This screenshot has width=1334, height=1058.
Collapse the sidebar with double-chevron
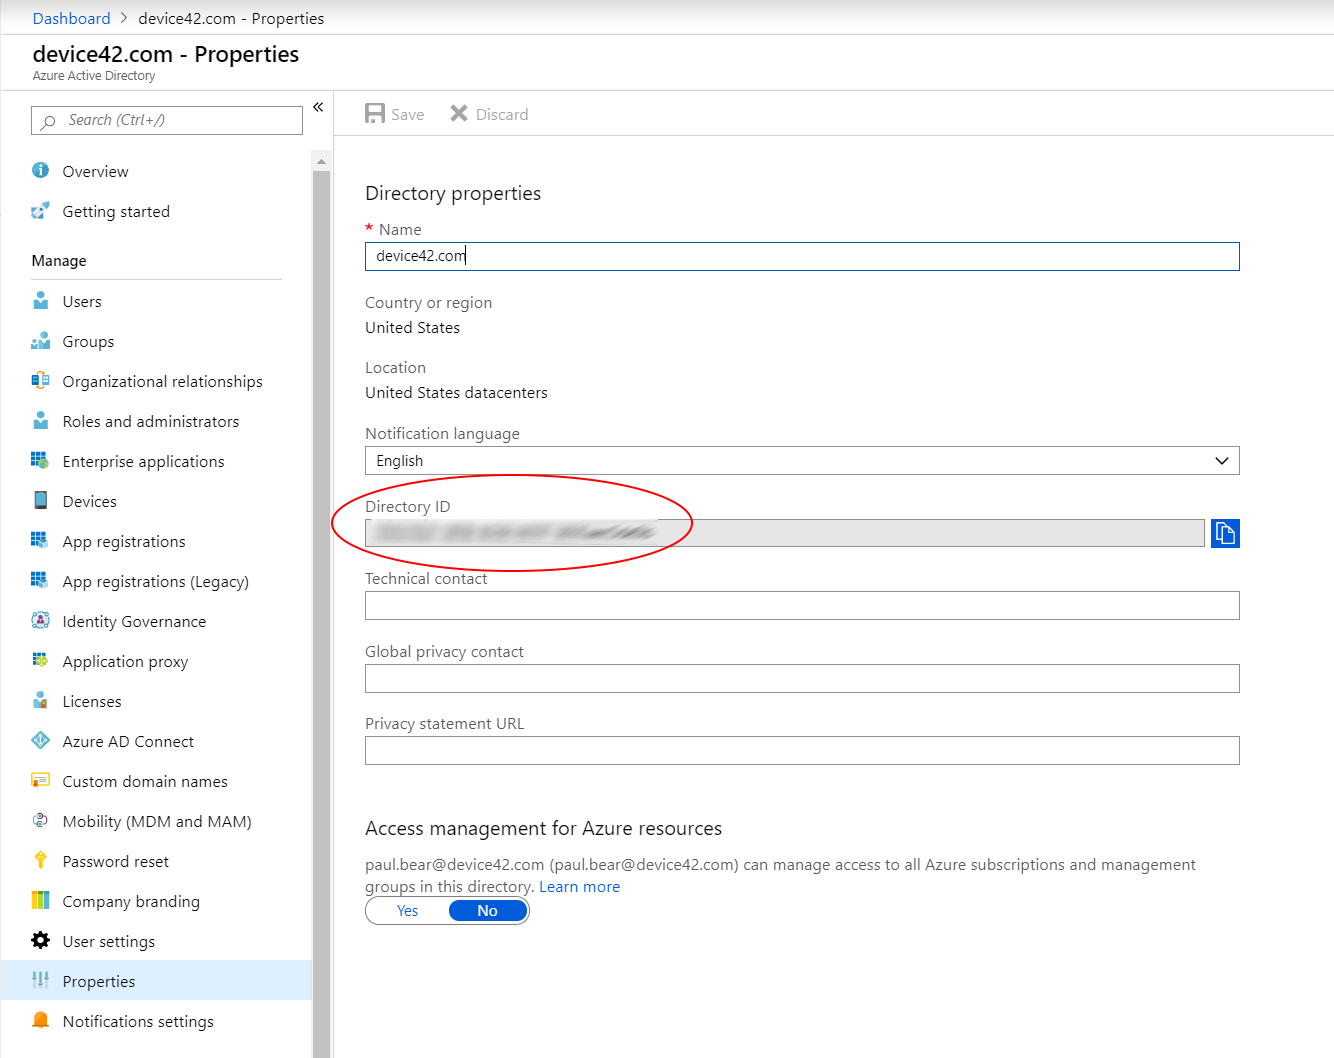pos(318,107)
